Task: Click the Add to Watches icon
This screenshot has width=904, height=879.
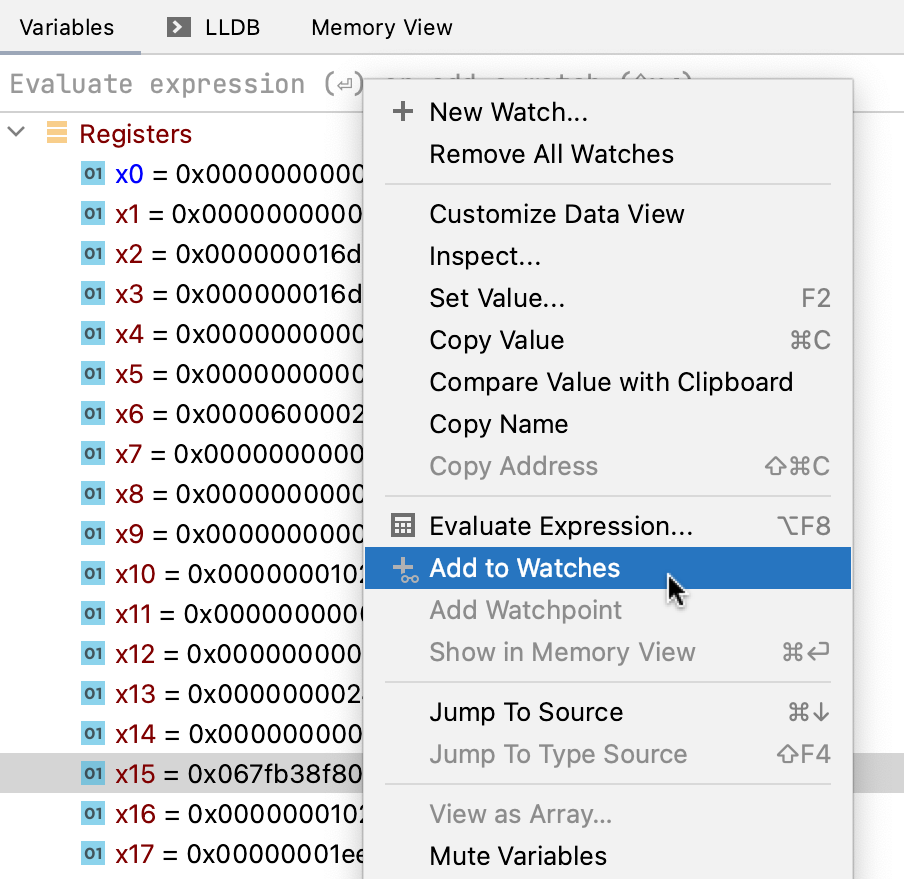Action: [x=402, y=568]
